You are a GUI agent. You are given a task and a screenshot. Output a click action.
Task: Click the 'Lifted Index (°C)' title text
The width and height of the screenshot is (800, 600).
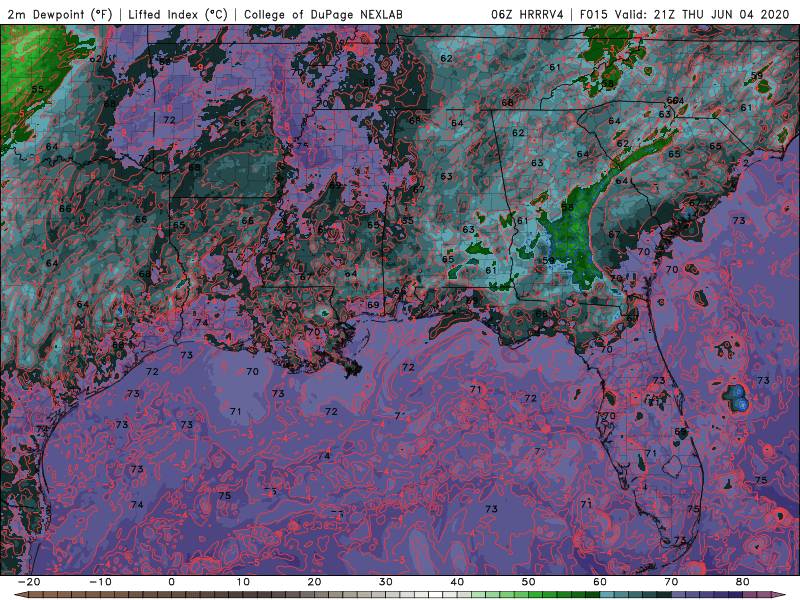[178, 14]
